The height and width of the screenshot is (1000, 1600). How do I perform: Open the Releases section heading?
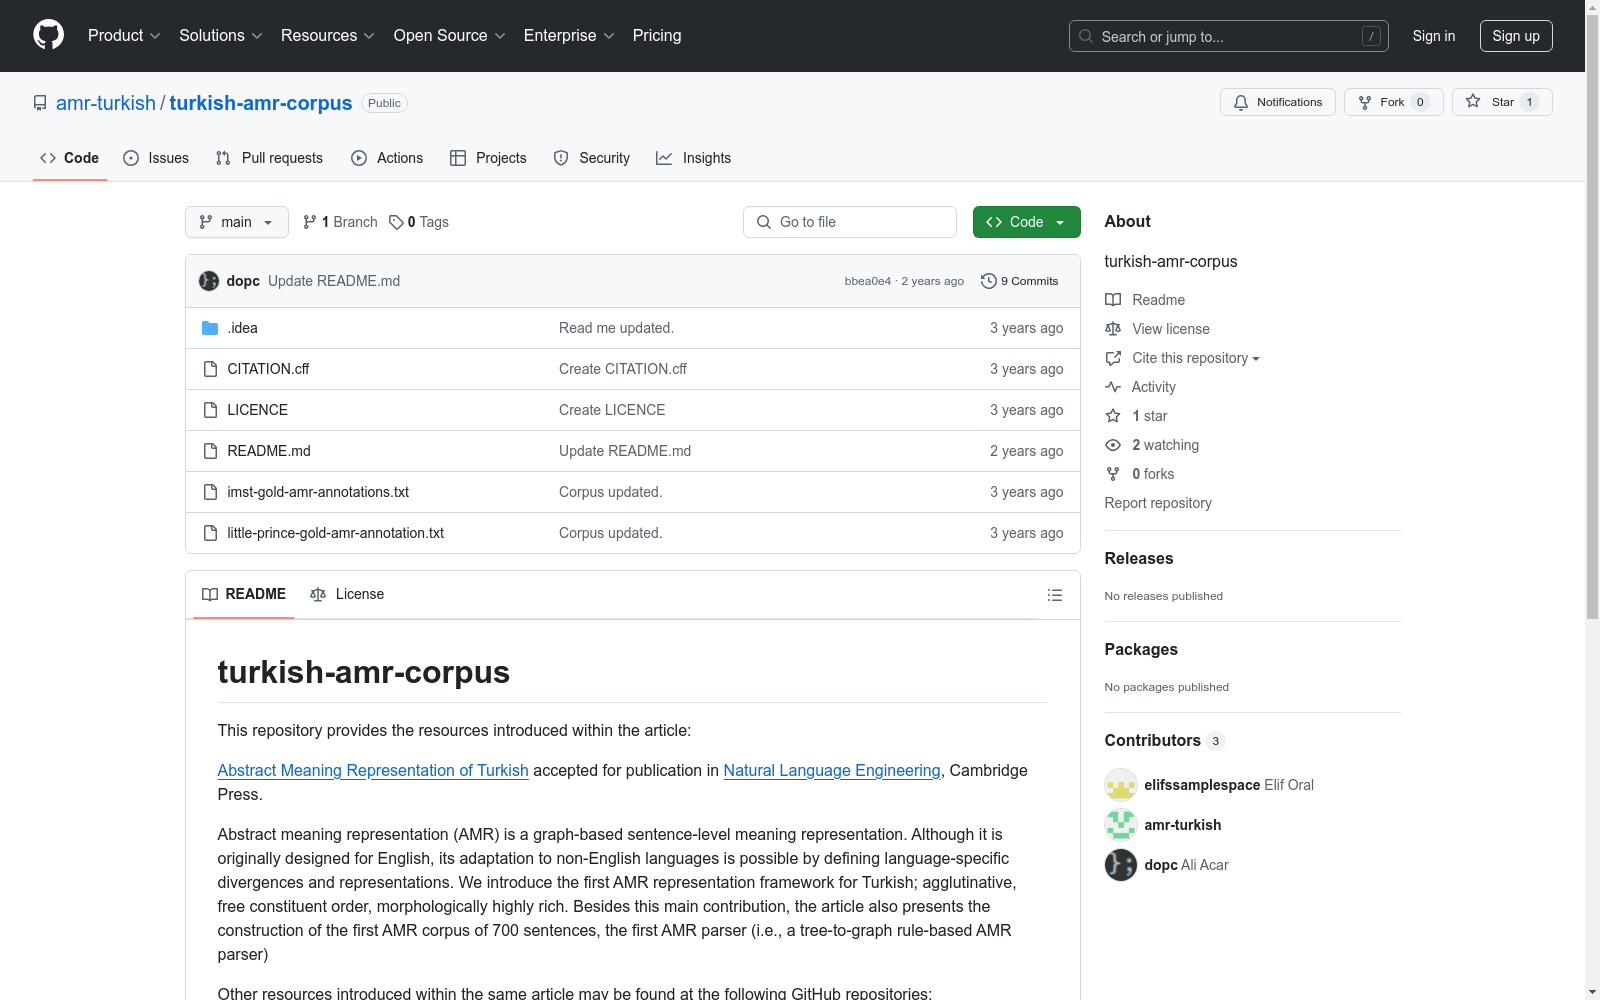1139,558
